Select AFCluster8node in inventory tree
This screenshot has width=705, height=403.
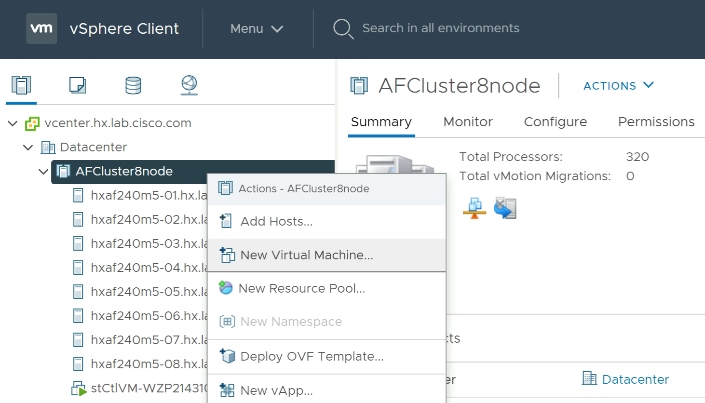pos(124,171)
